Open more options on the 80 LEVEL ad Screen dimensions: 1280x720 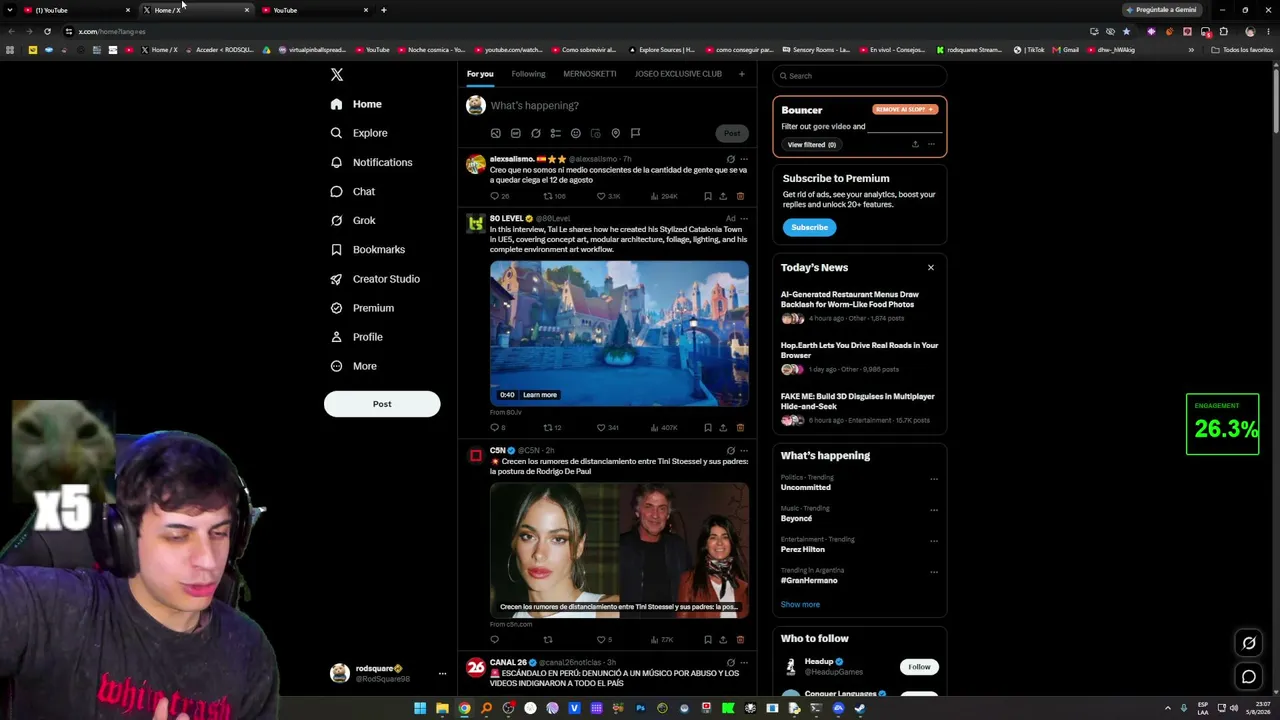743,218
